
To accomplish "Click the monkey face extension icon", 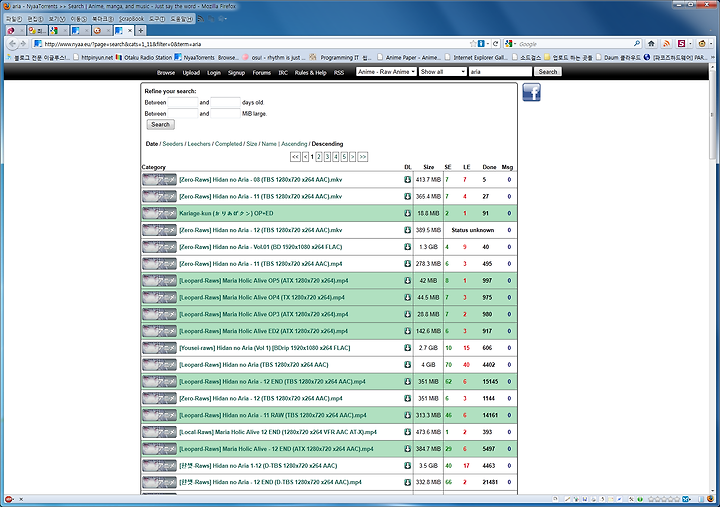I will click(702, 44).
